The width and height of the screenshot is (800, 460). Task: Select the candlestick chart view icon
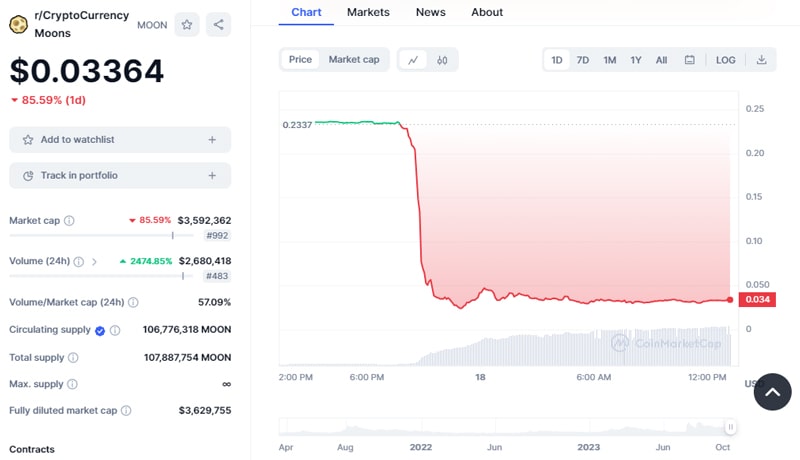[x=442, y=60]
